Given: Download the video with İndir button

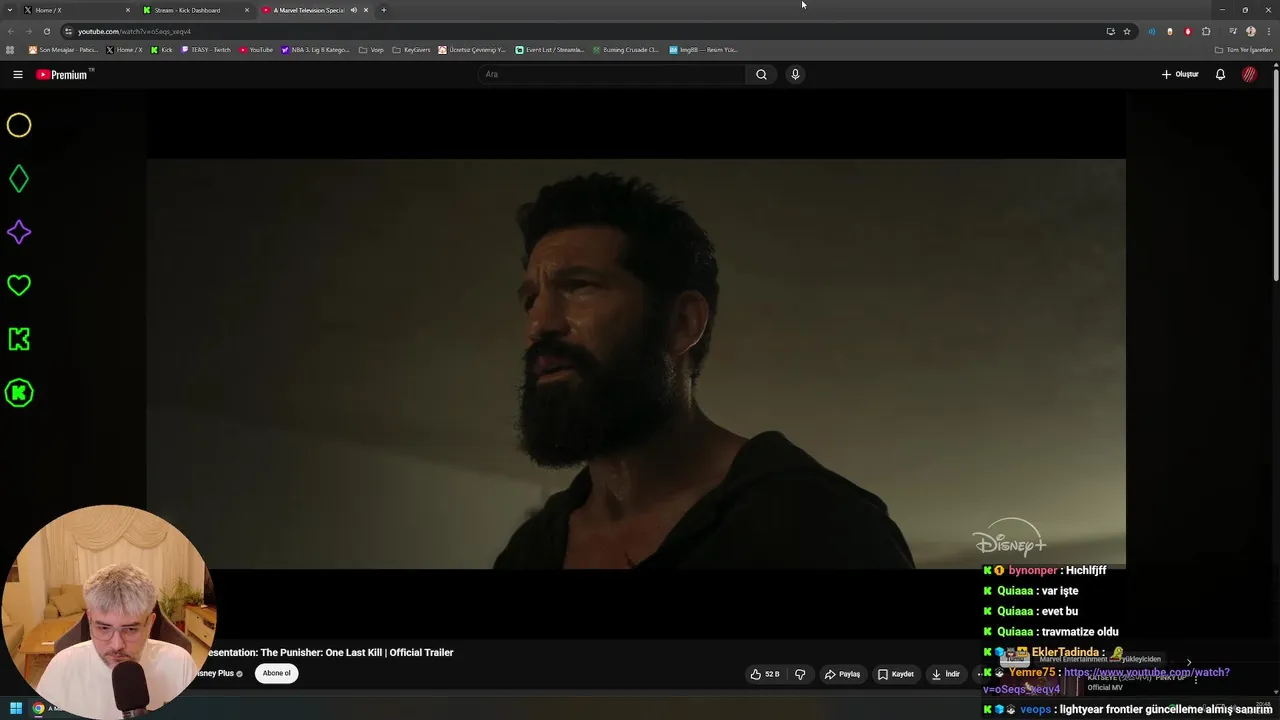Looking at the screenshot, I should pos(945,674).
